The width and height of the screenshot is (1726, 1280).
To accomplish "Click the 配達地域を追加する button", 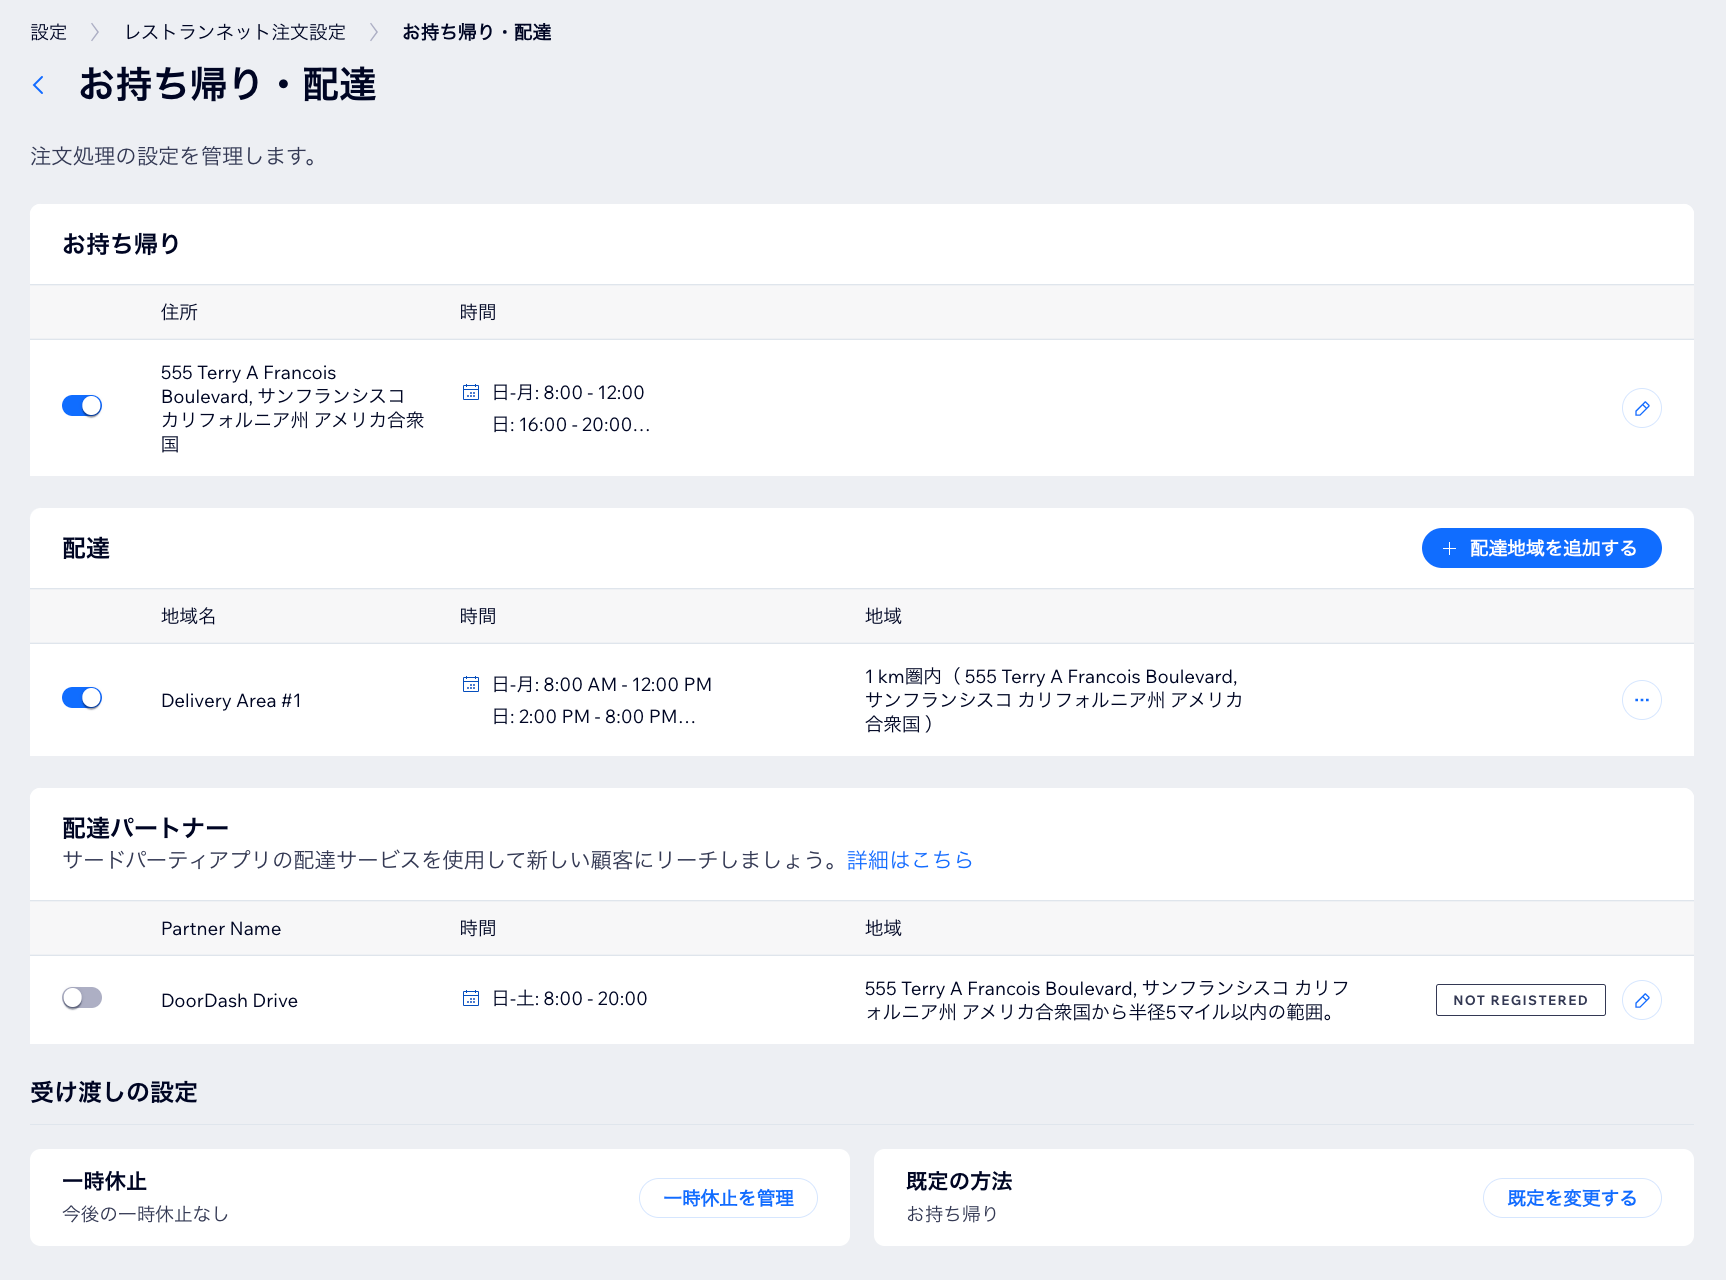I will (1541, 548).
